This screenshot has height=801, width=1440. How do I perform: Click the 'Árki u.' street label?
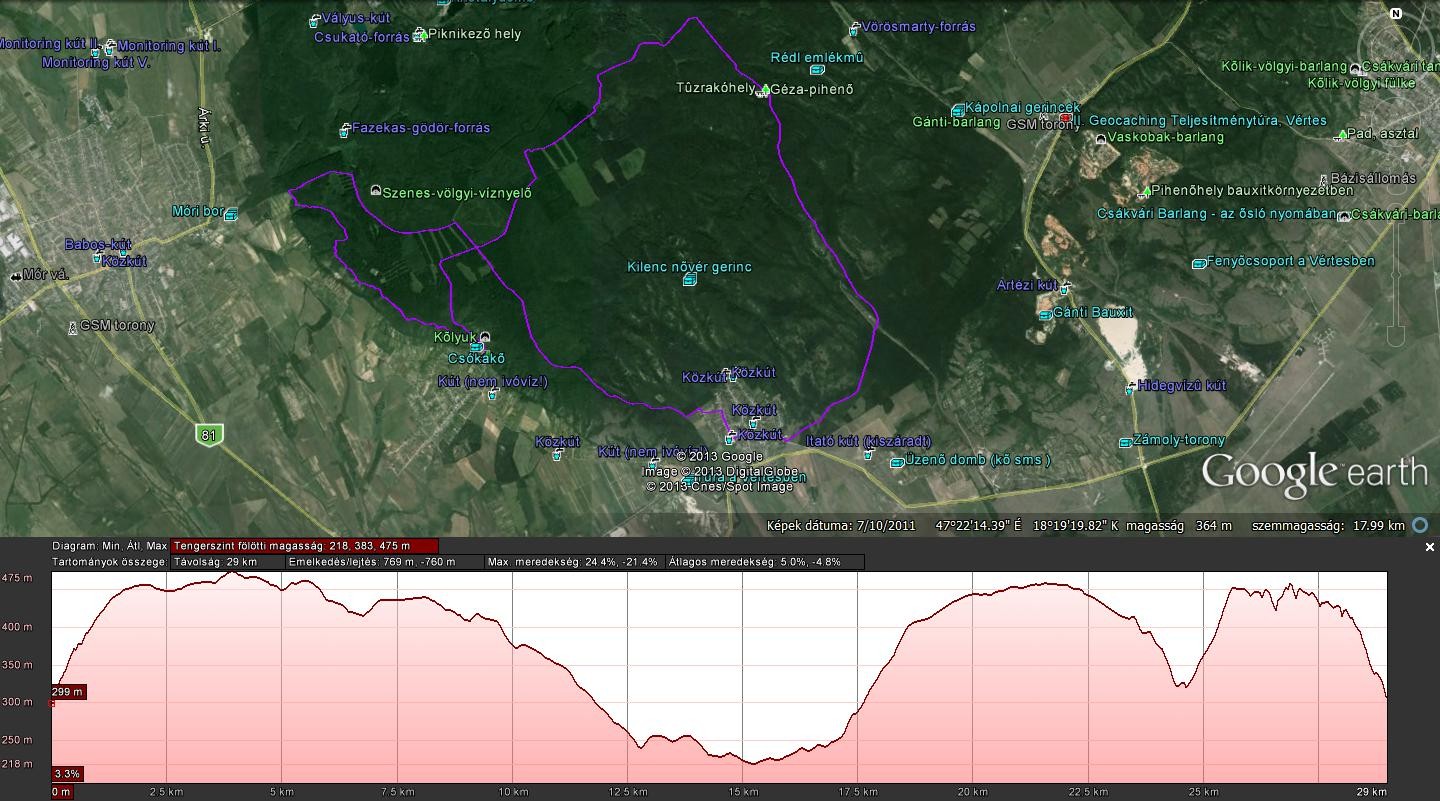click(204, 127)
